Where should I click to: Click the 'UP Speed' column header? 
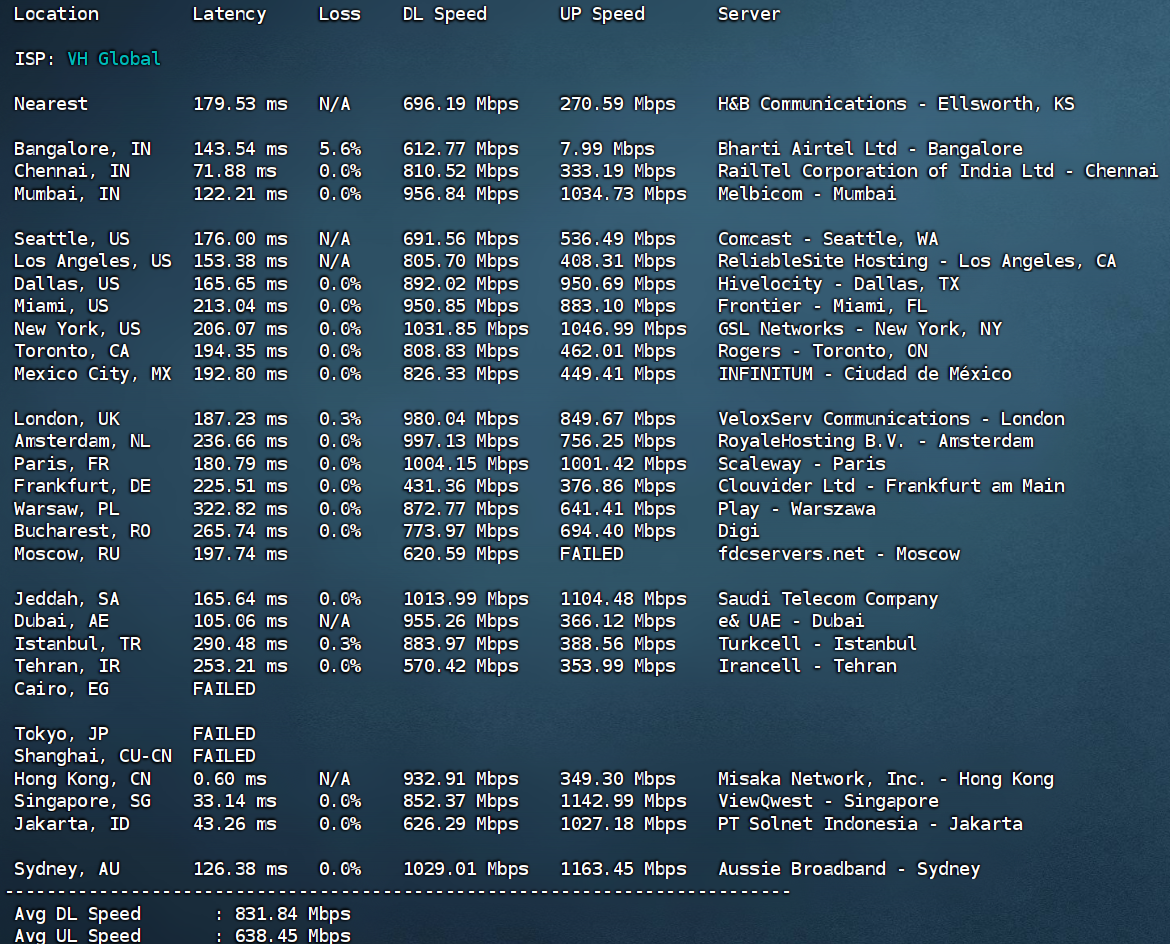(602, 14)
